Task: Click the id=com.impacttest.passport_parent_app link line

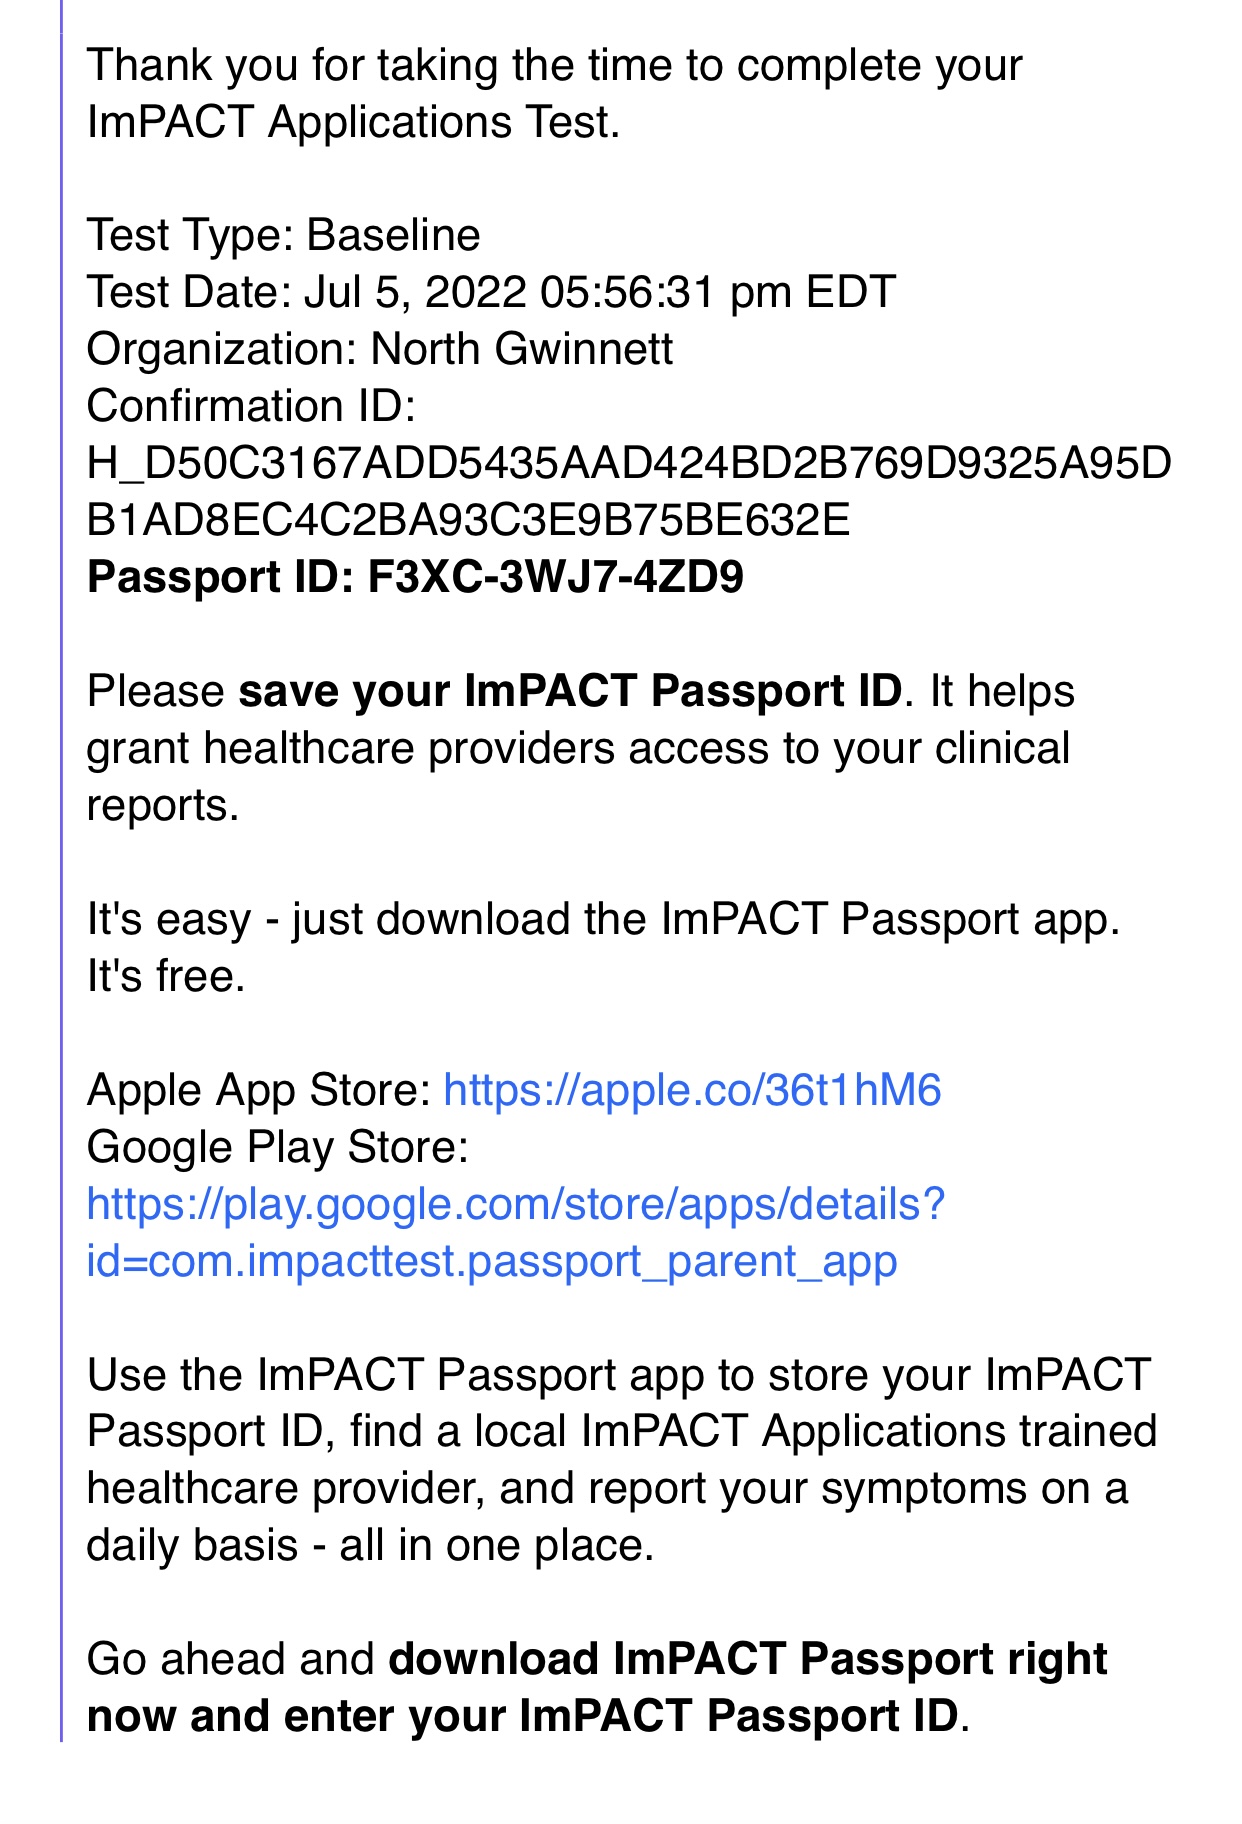Action: (x=492, y=1262)
